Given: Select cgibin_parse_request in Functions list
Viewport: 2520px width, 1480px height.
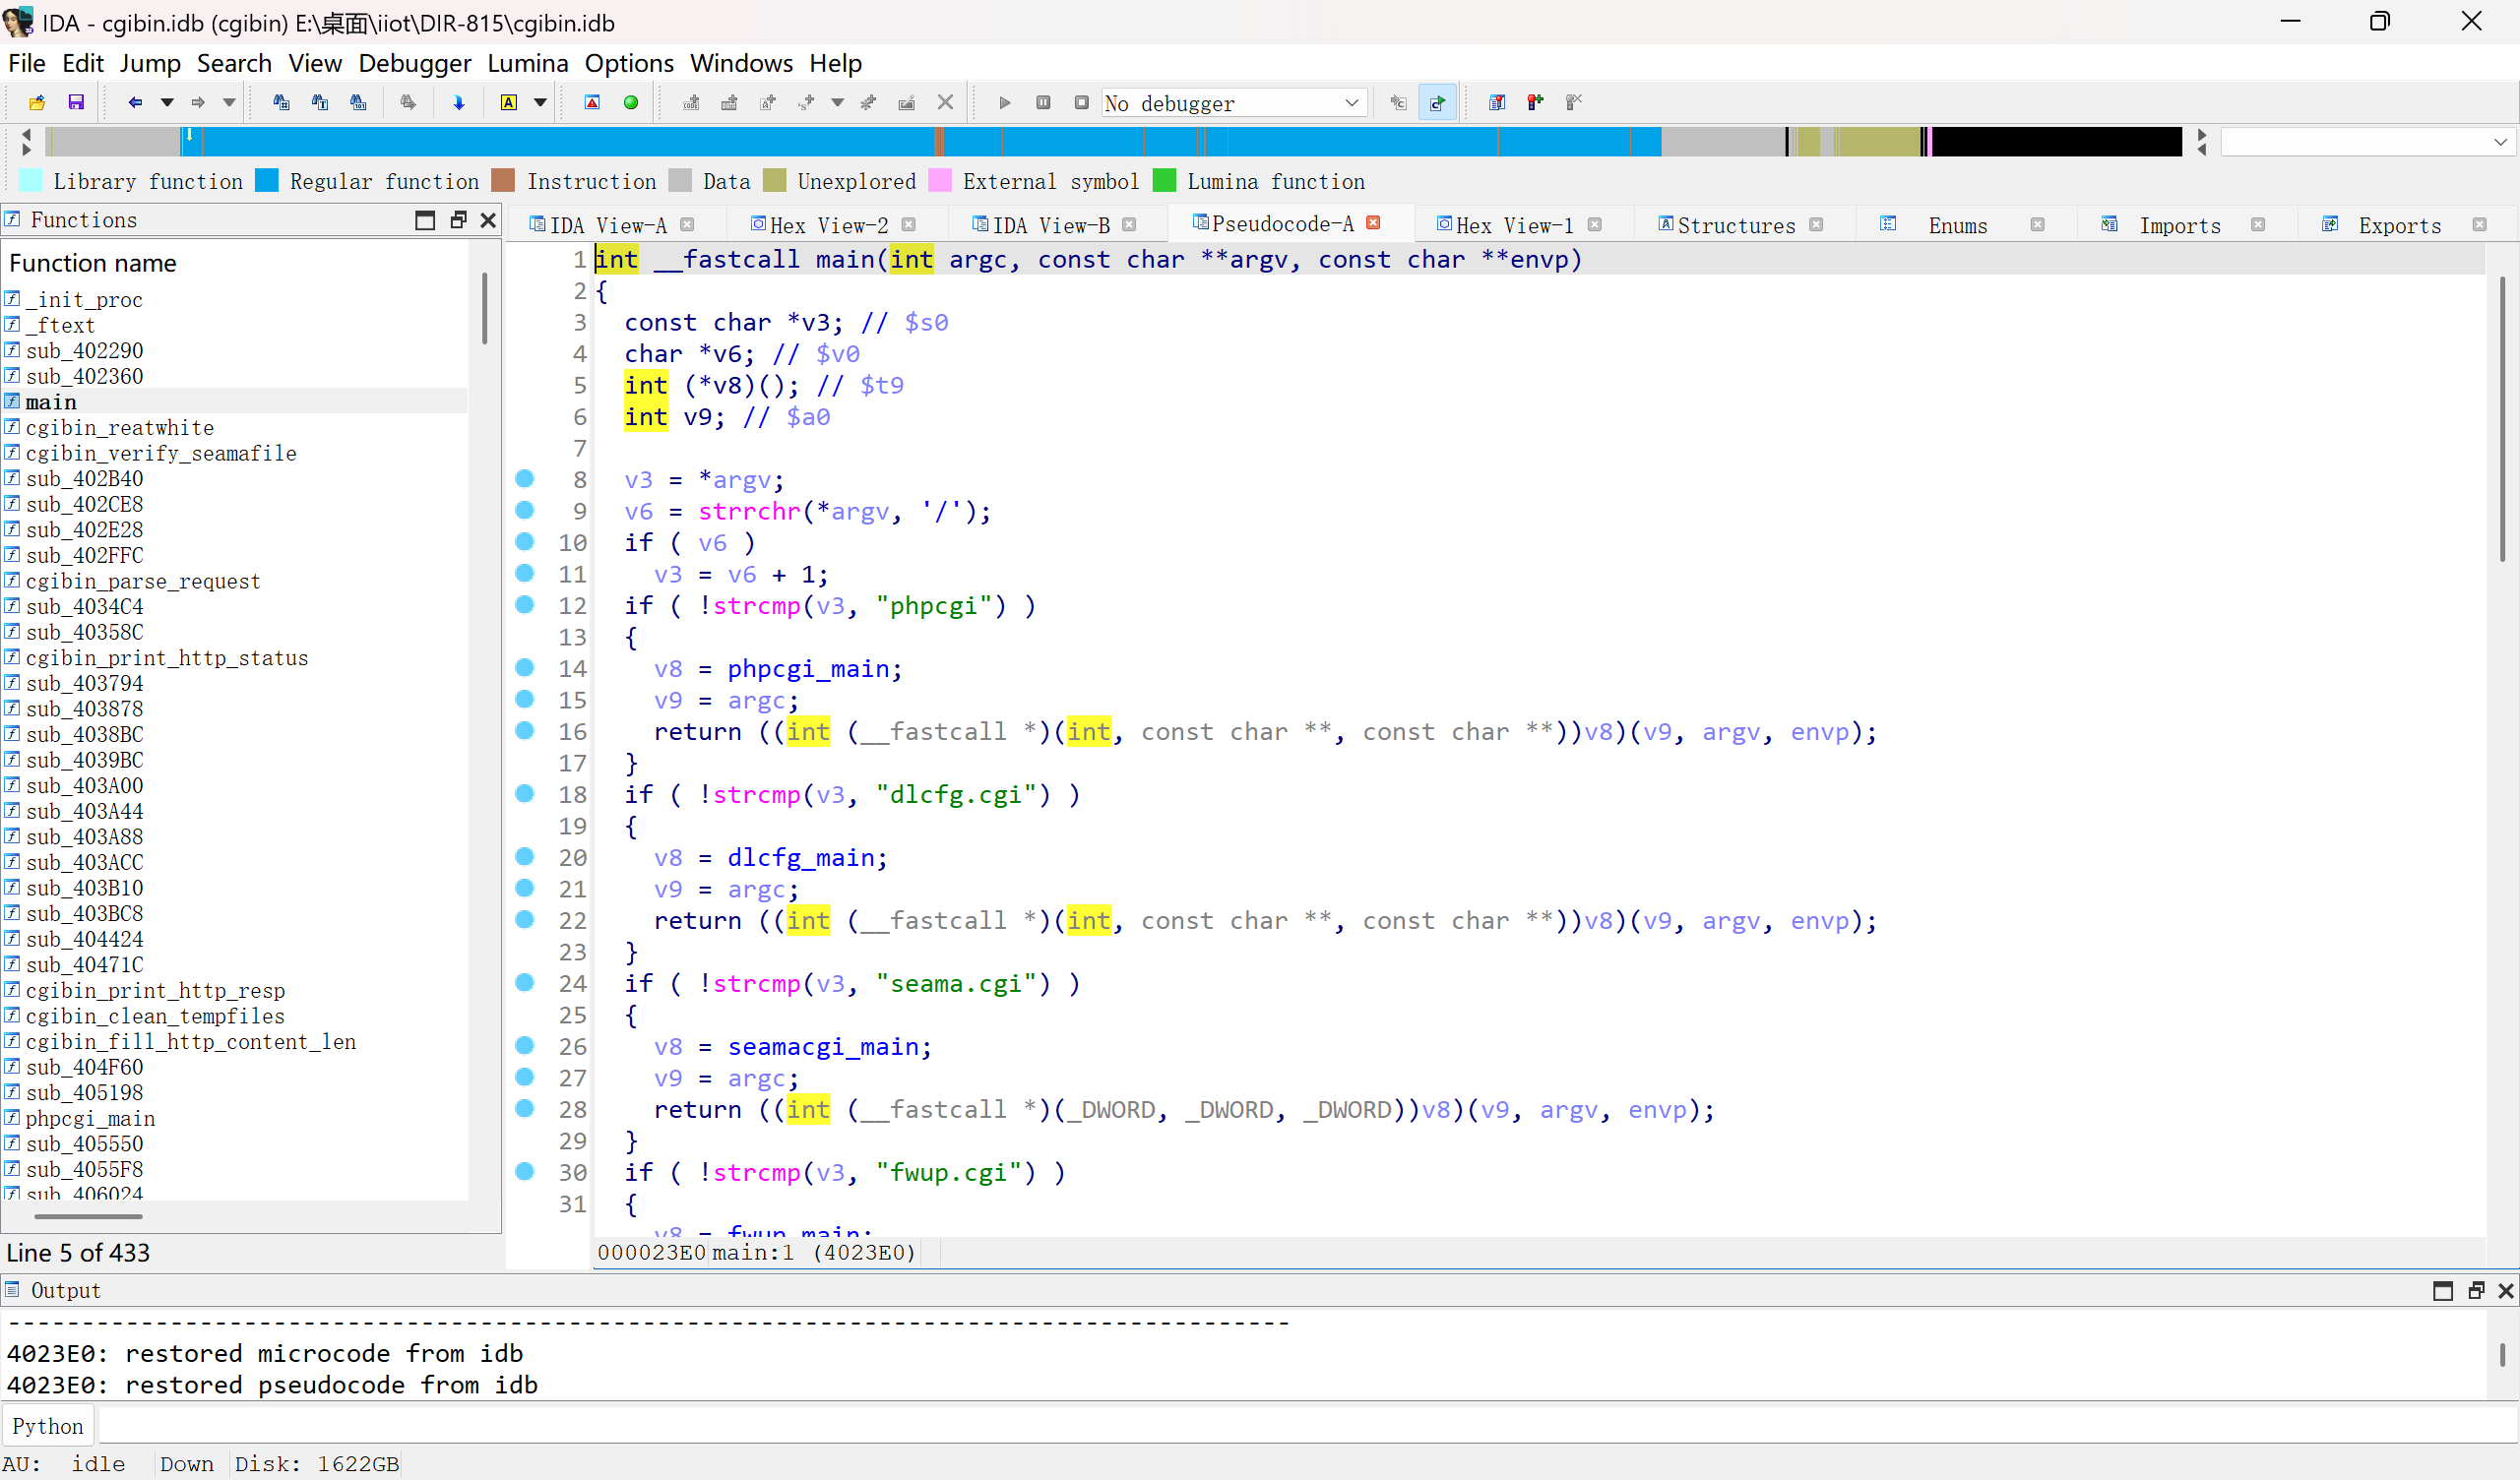Looking at the screenshot, I should point(235,581).
